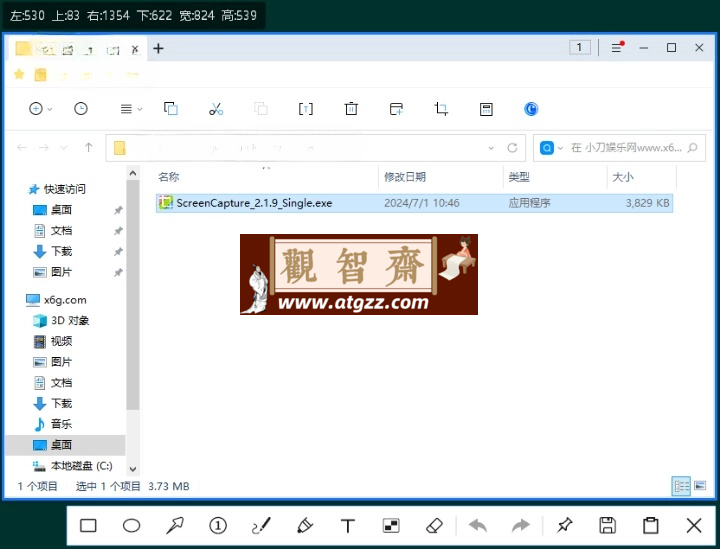Image resolution: width=720 pixels, height=549 pixels.
Task: Select the ellipse annotation tool
Action: click(x=131, y=526)
